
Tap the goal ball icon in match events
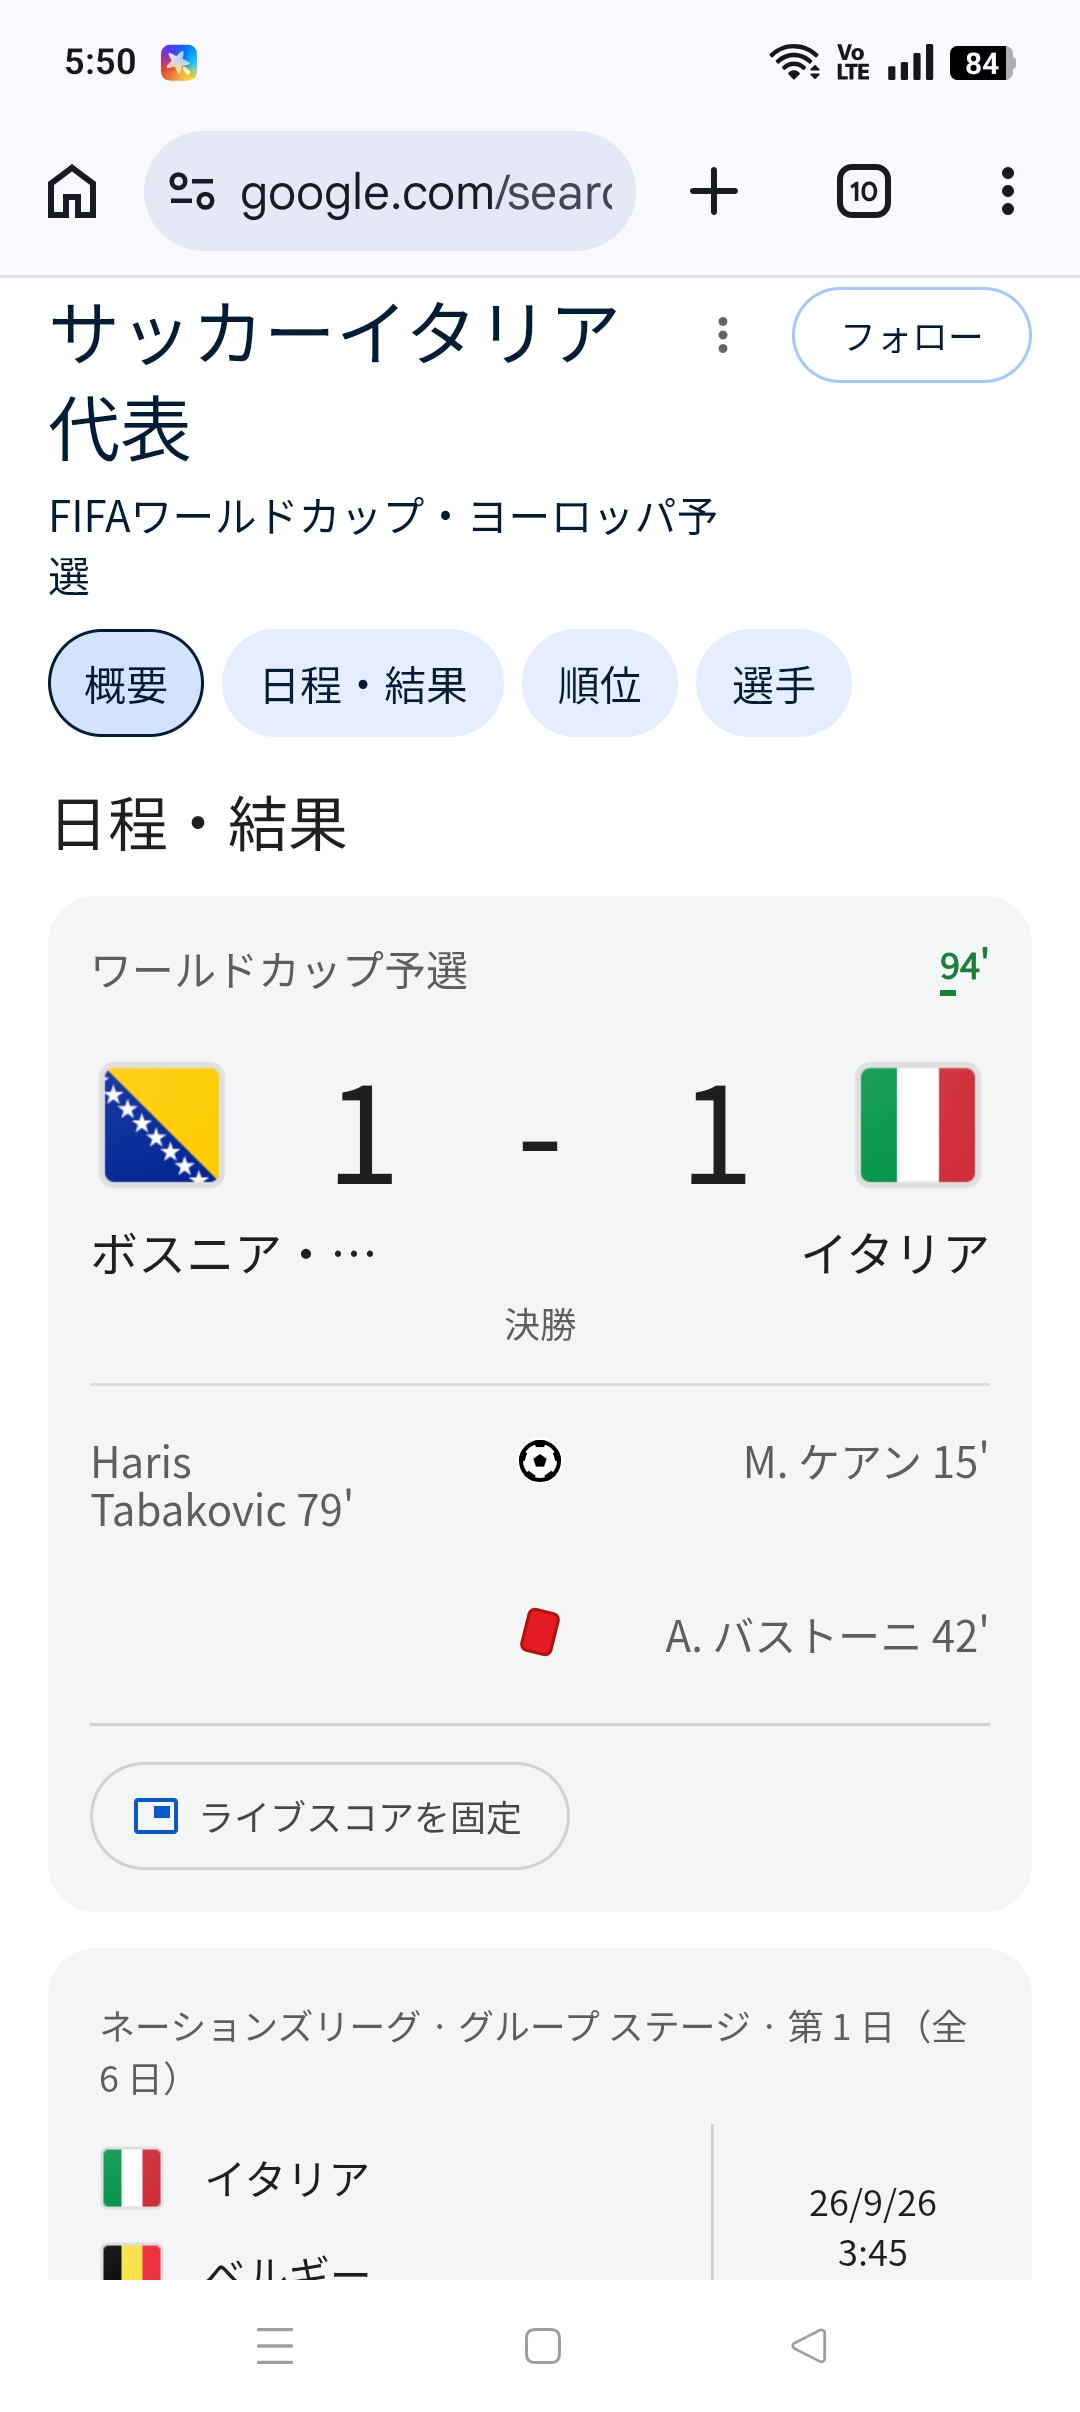click(540, 1461)
